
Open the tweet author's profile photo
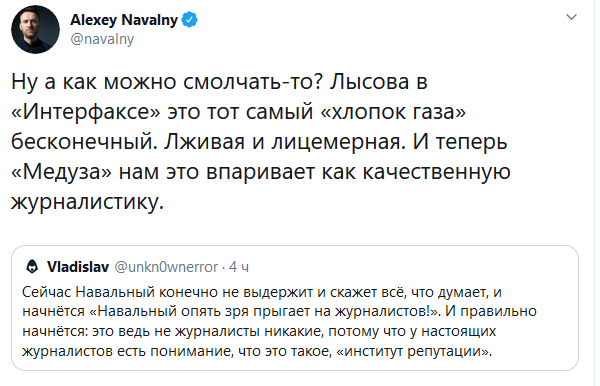pyautogui.click(x=35, y=29)
